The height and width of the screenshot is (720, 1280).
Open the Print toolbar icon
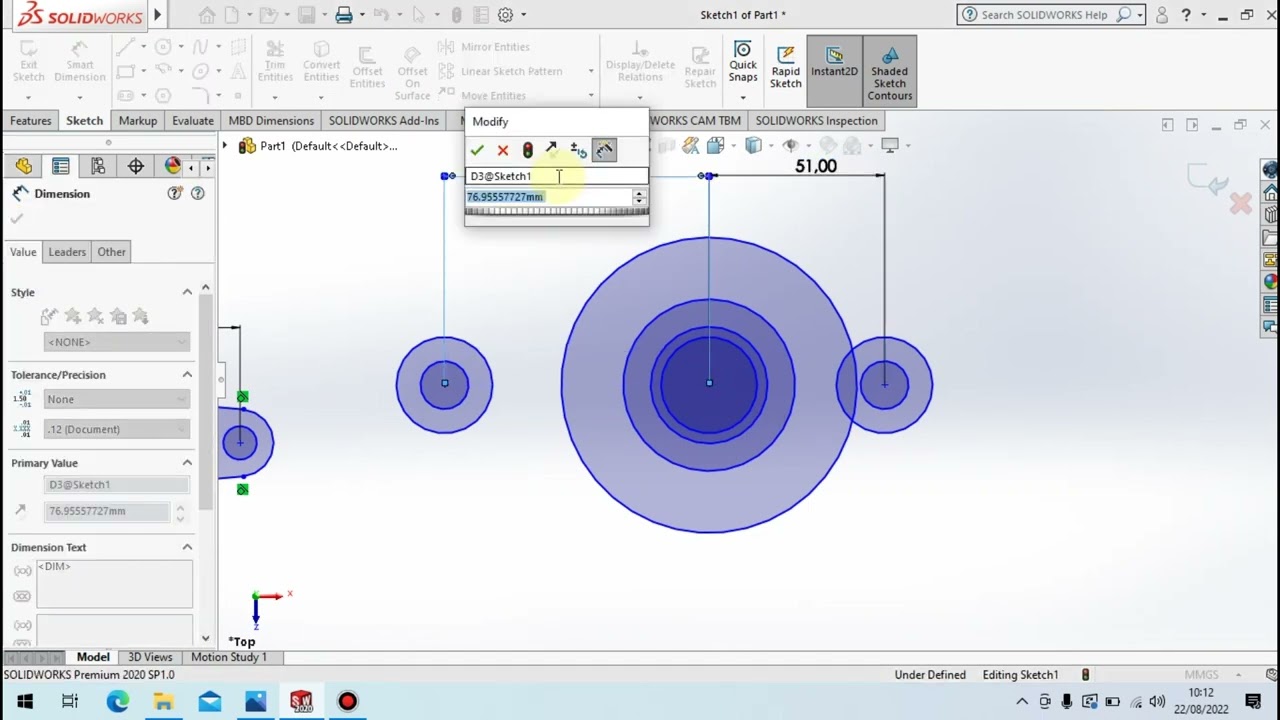pyautogui.click(x=344, y=15)
